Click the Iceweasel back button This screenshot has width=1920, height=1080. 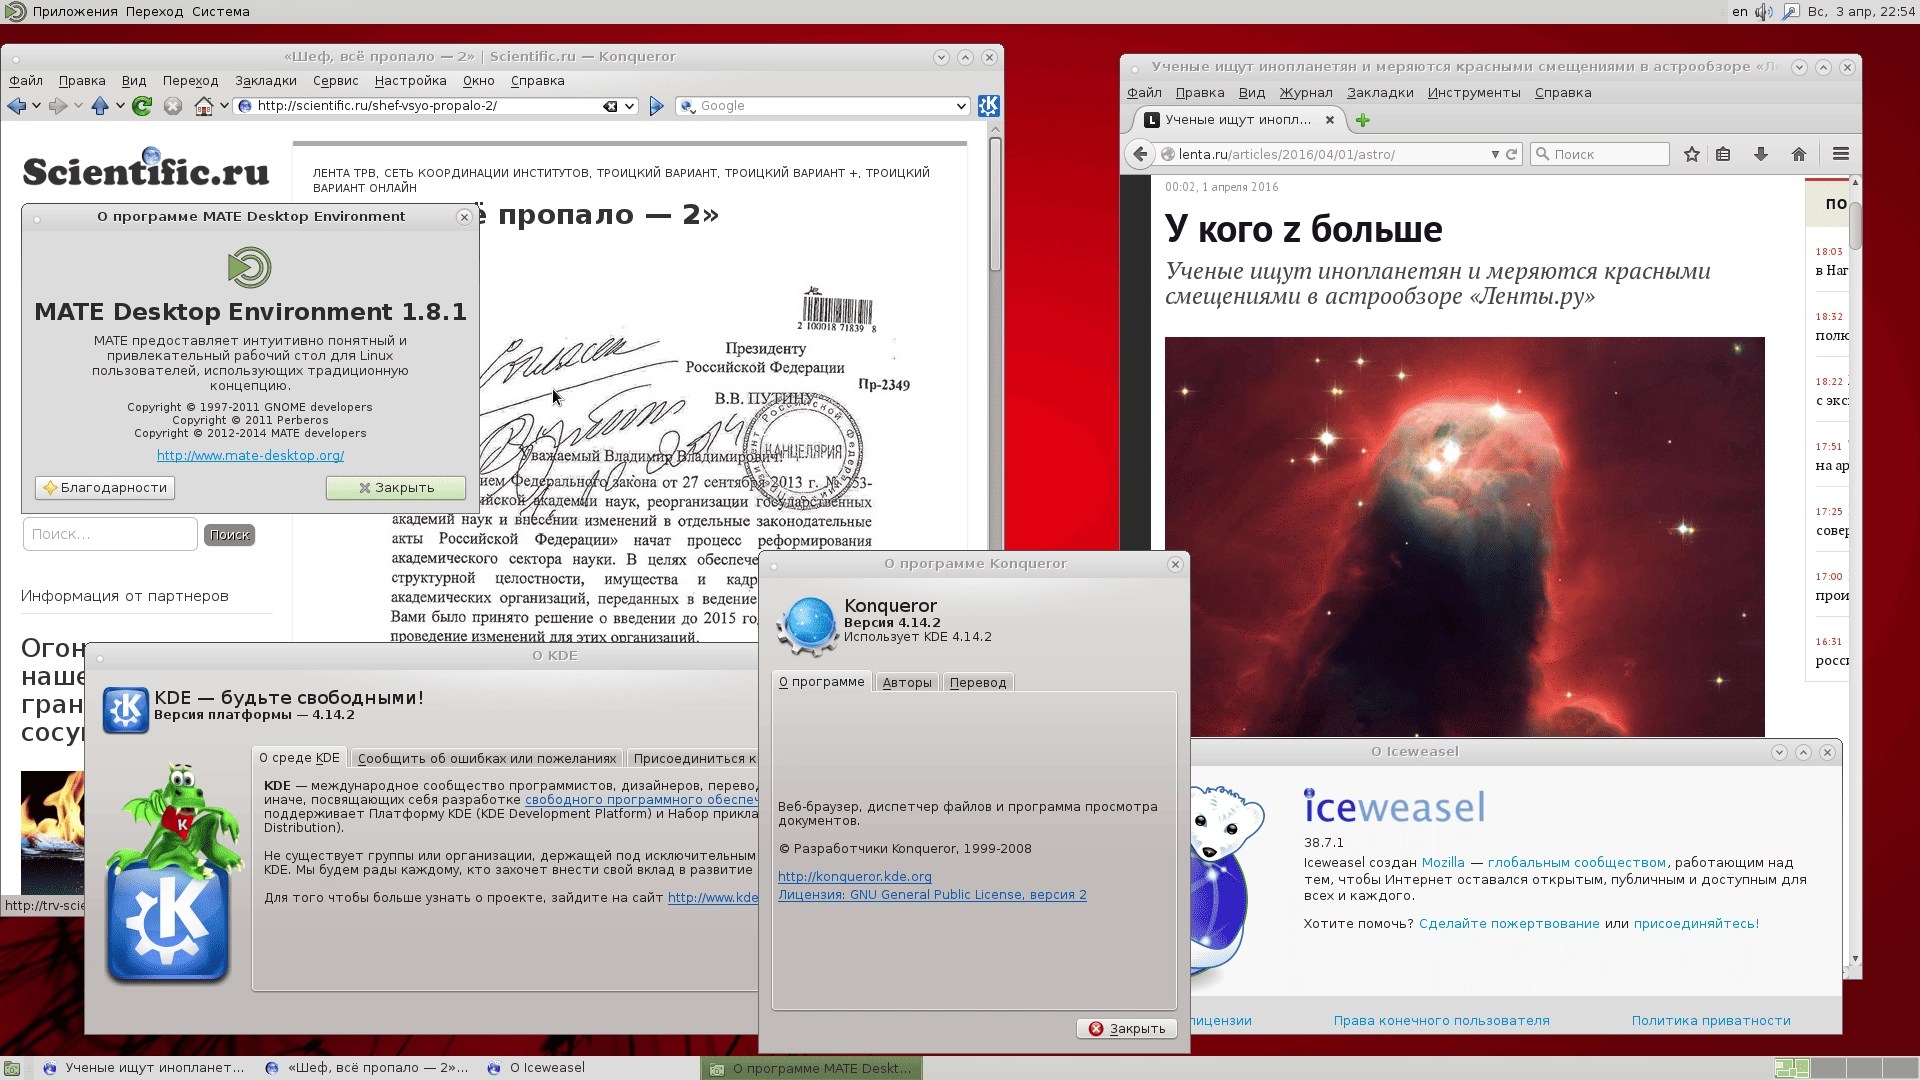[x=1140, y=154]
